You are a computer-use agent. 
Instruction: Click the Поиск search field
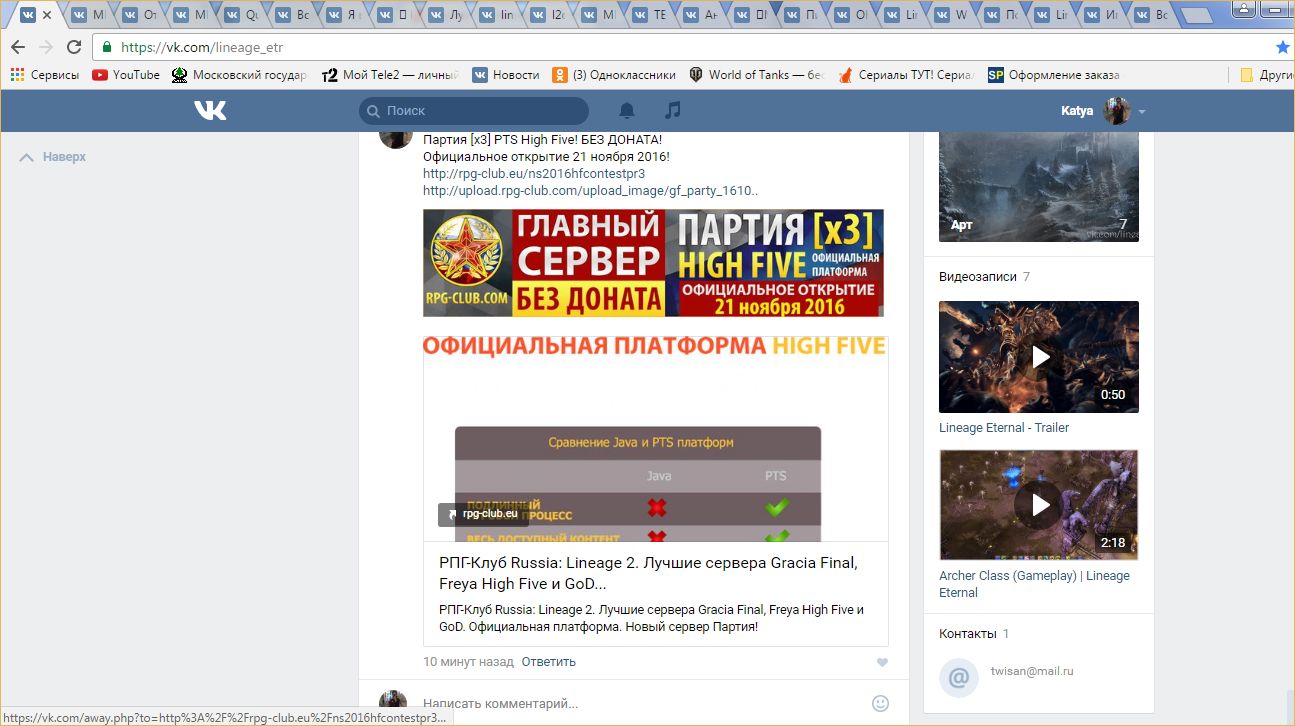(474, 111)
